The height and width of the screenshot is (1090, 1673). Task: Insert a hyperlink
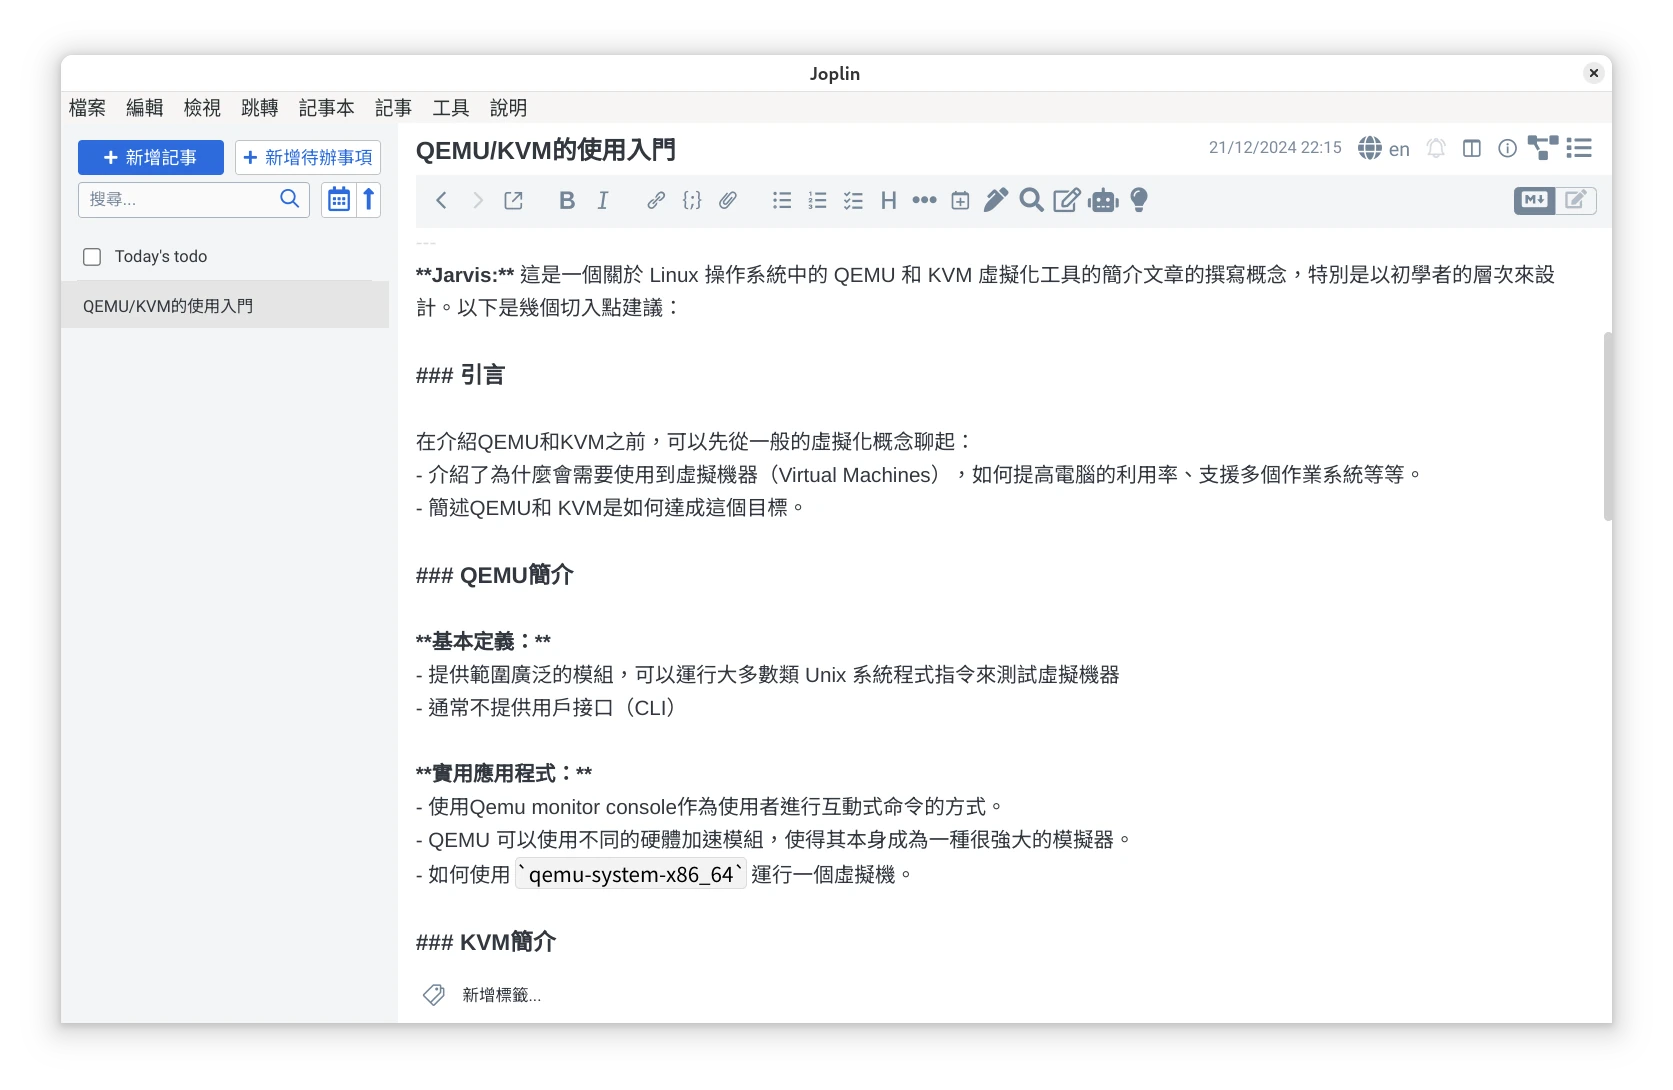(x=655, y=200)
